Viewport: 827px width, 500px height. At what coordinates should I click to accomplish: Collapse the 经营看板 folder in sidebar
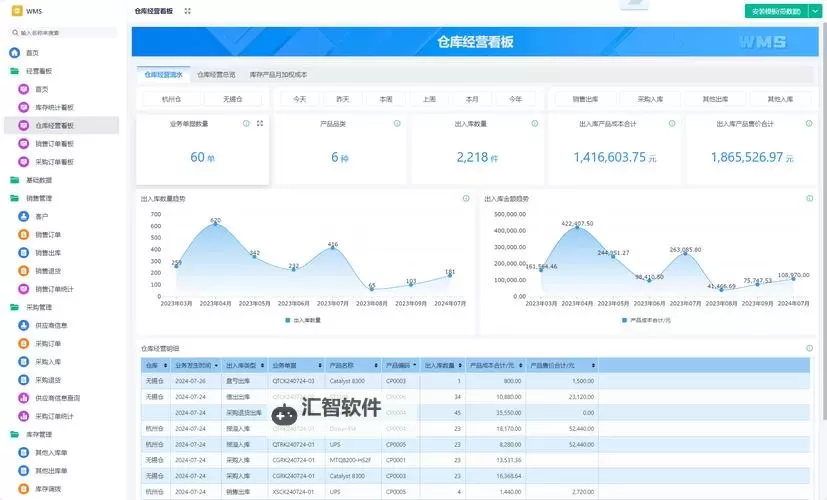15,71
